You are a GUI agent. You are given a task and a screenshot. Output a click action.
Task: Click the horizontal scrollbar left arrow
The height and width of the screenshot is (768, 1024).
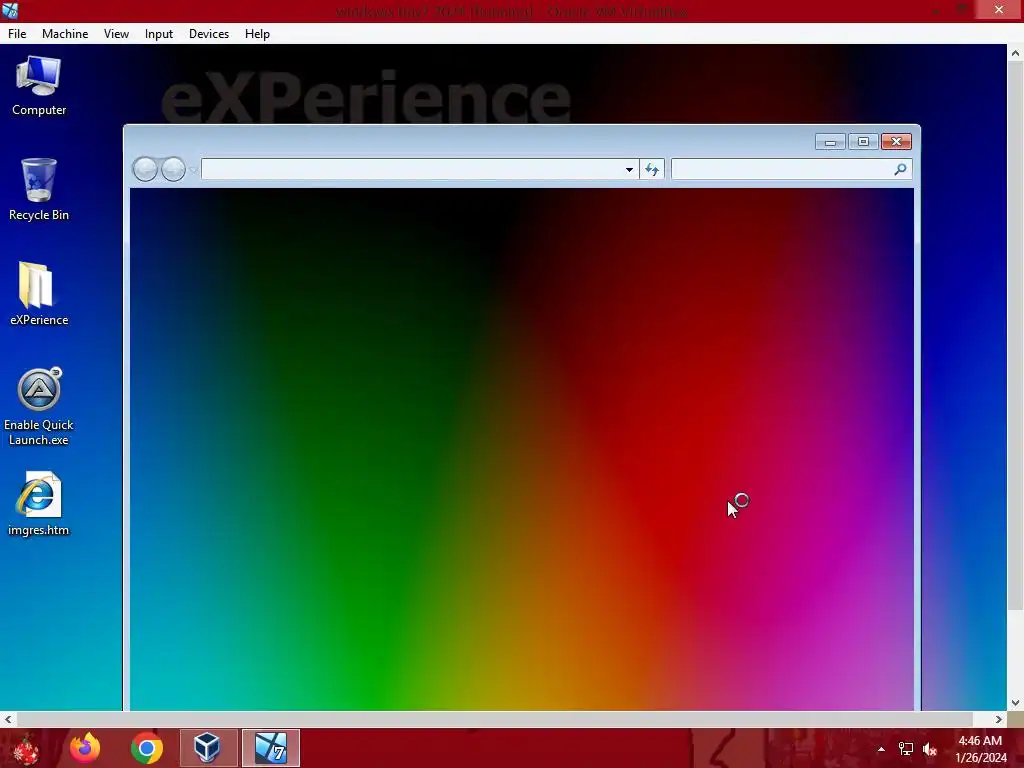[x=8, y=719]
